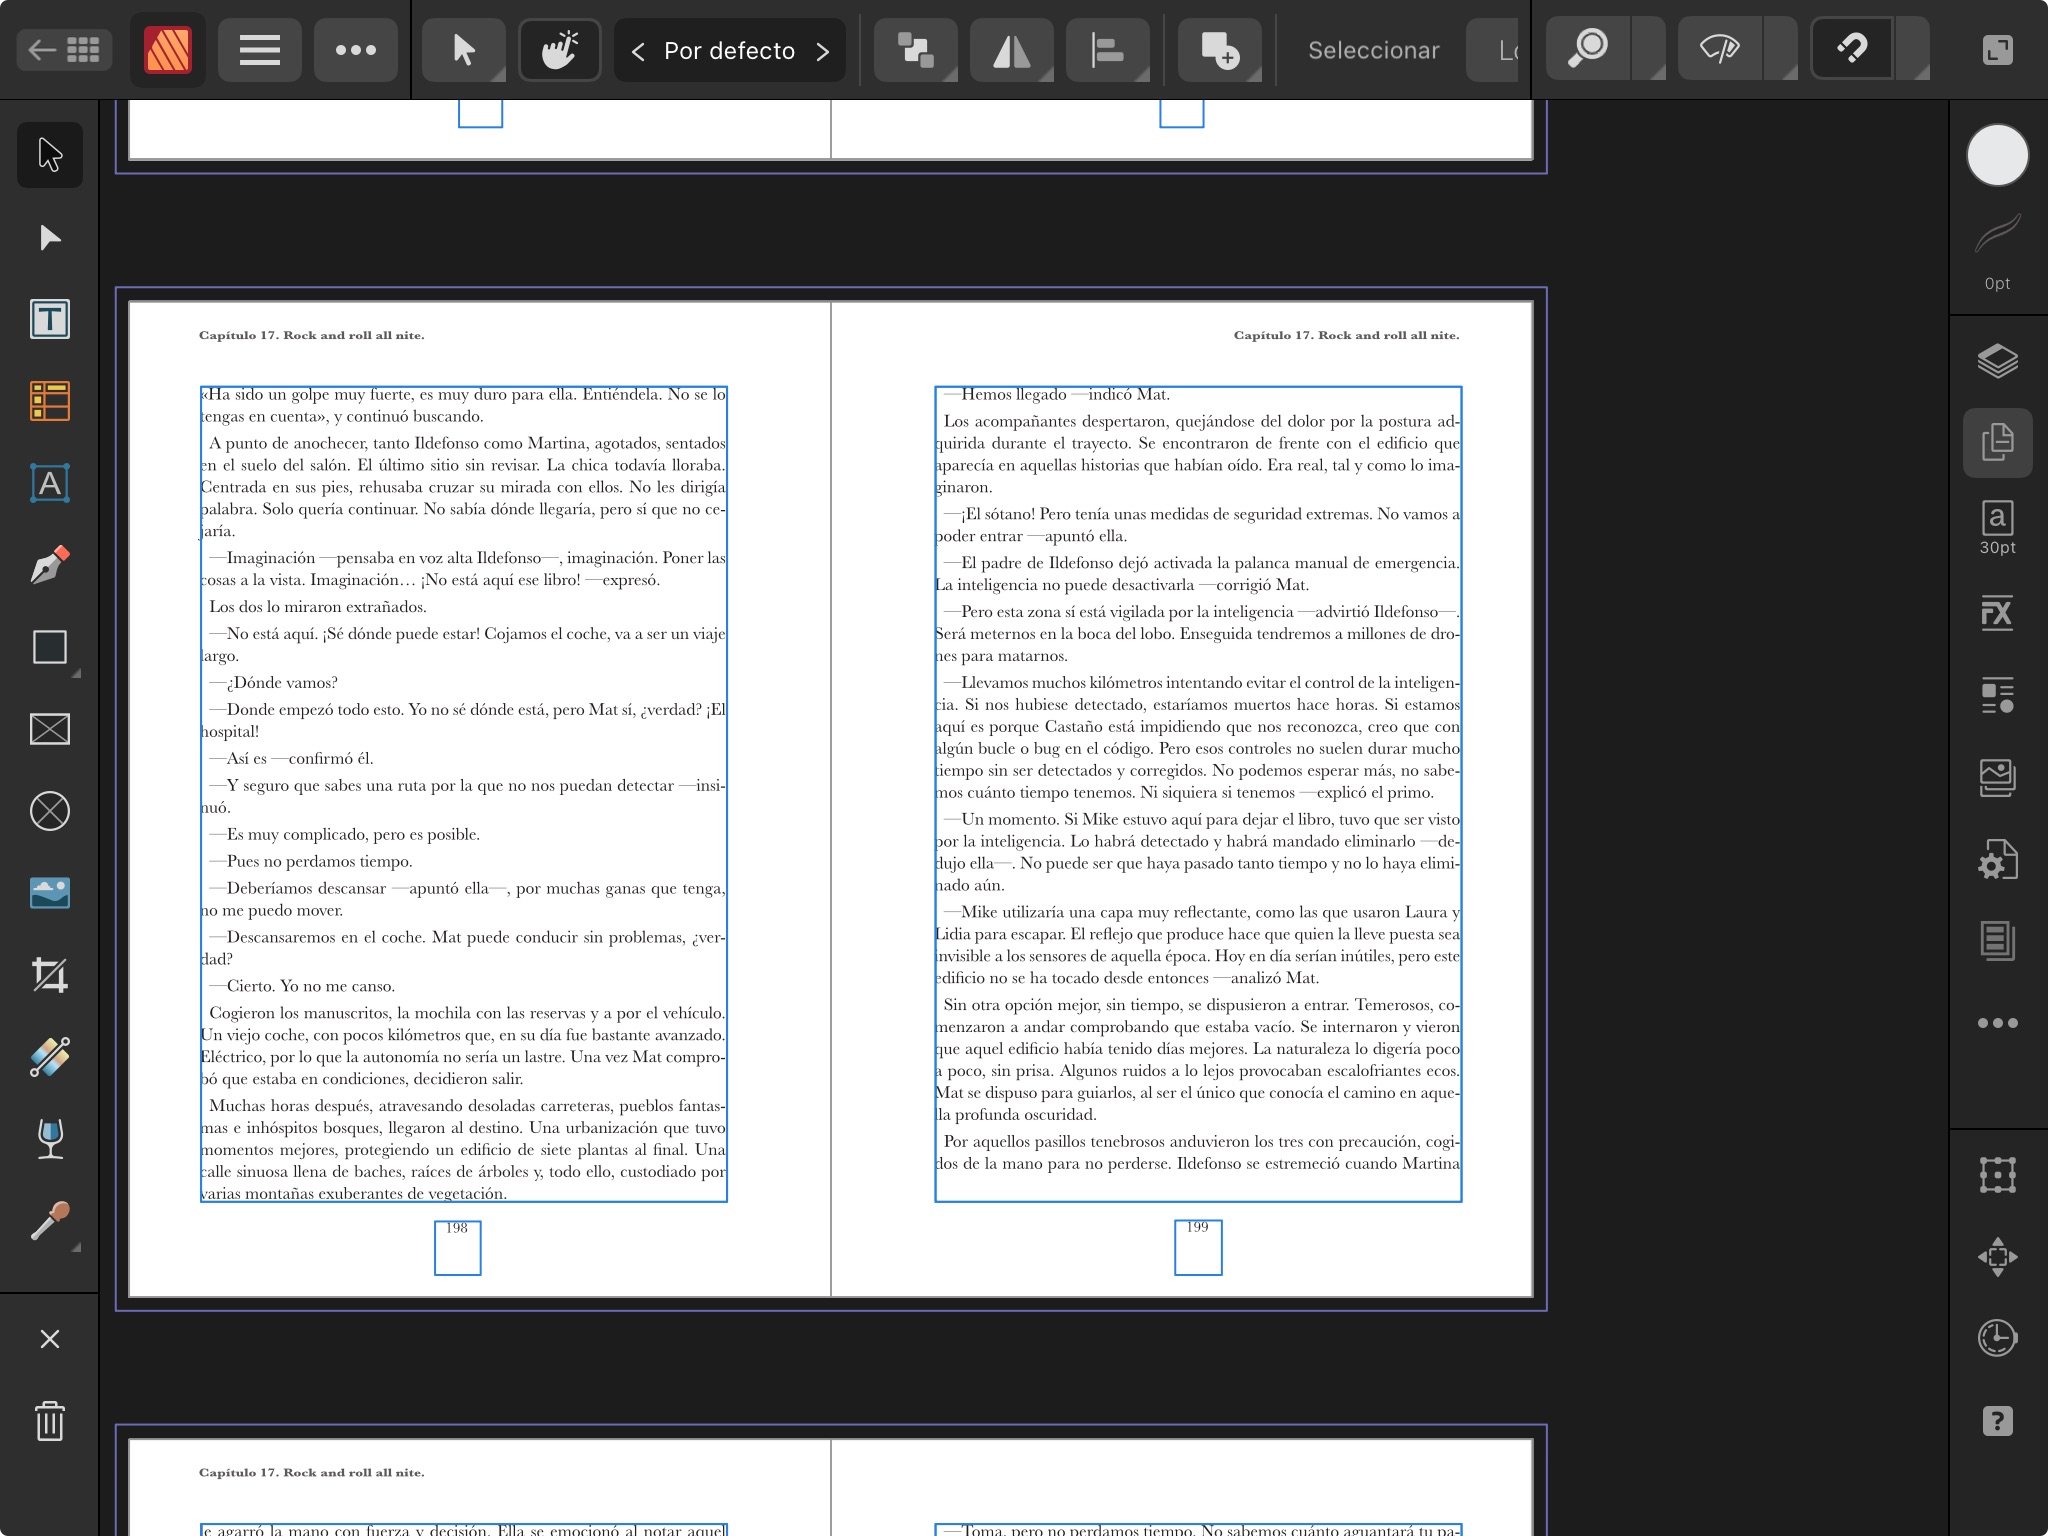Open the Stock images panel
Image resolution: width=2048 pixels, height=1536 pixels.
click(x=1997, y=777)
